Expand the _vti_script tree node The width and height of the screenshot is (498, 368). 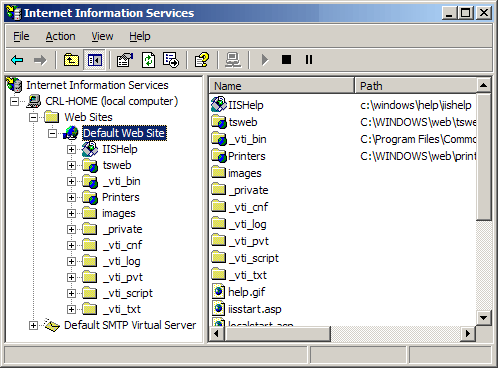(x=71, y=293)
